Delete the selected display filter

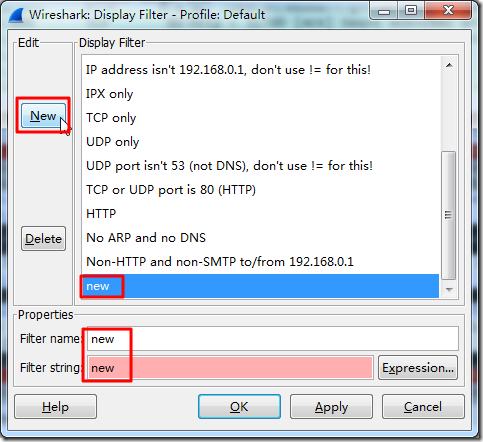[x=43, y=239]
